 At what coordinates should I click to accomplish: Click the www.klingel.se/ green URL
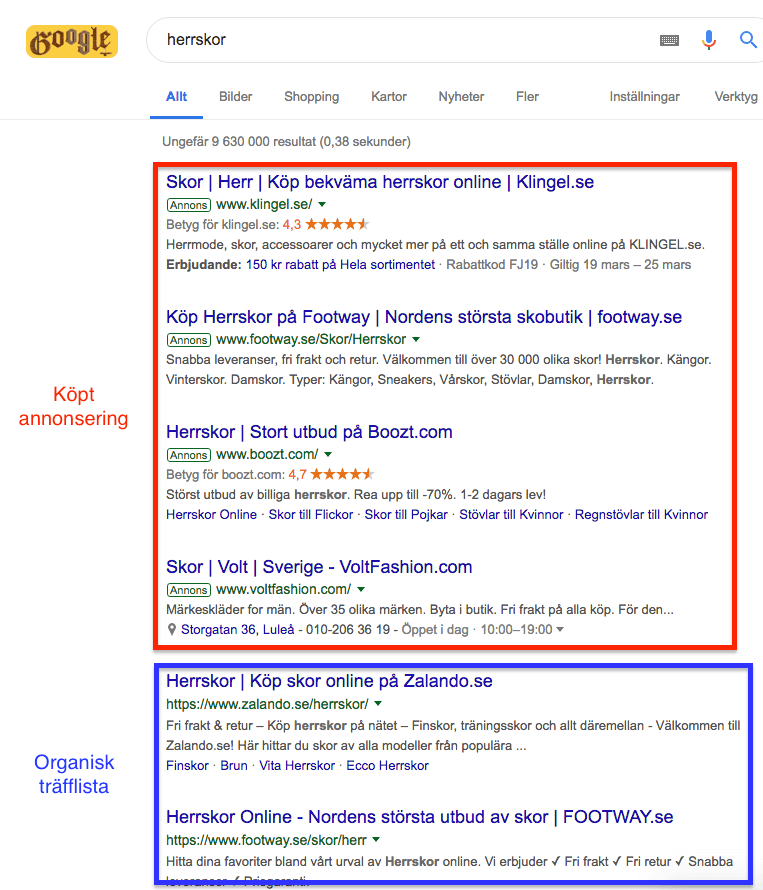(264, 204)
